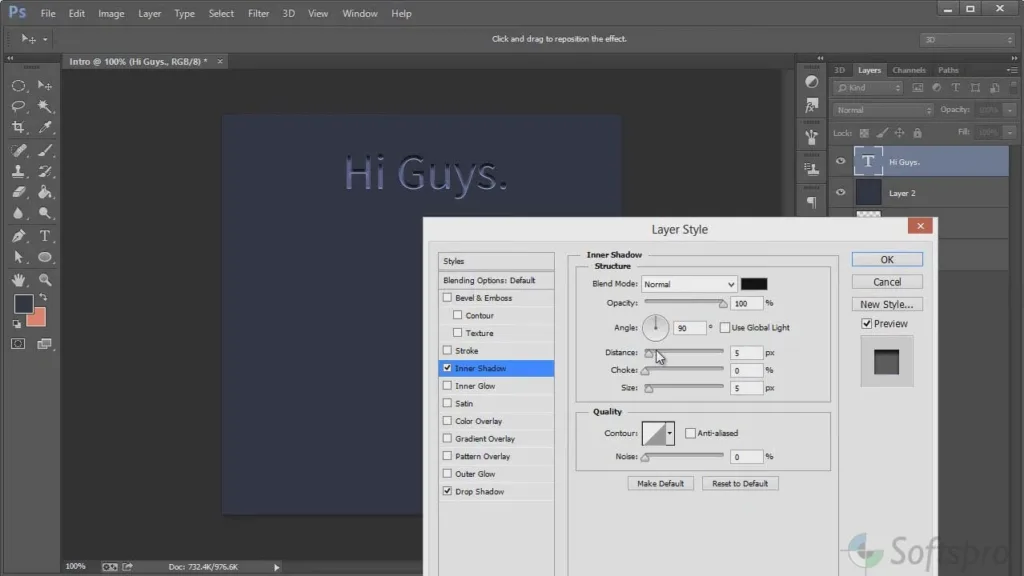Pick the Eyedropper tool

tap(46, 127)
